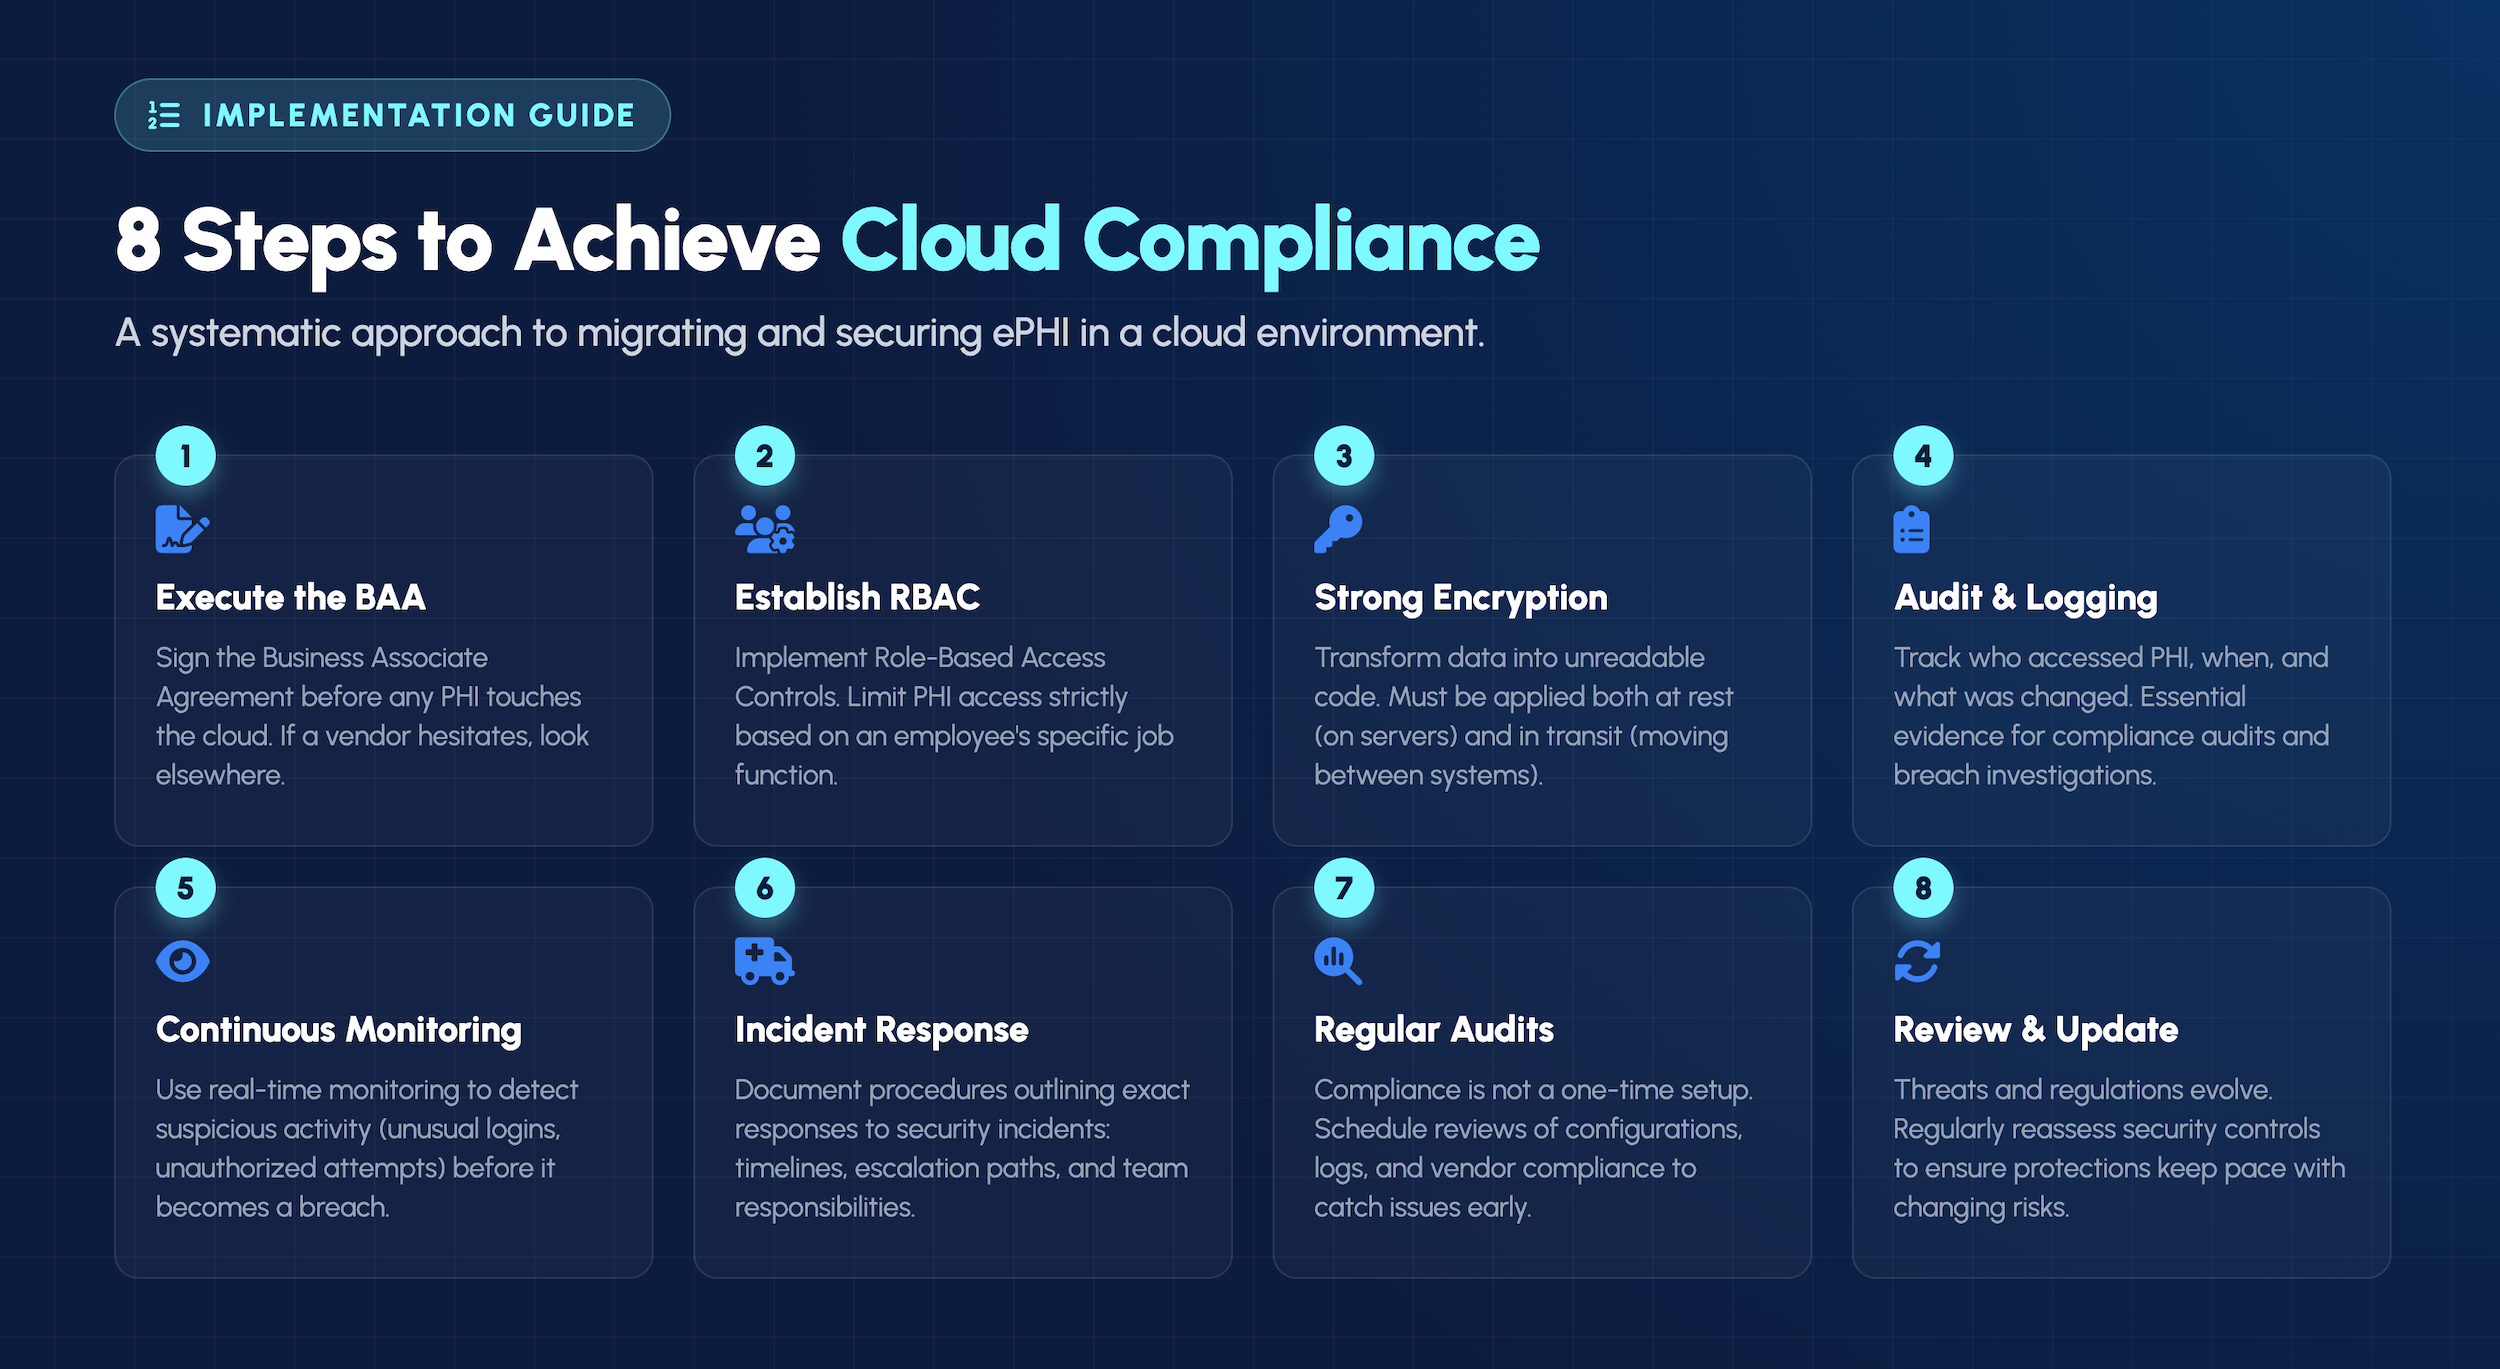2500x1369 pixels.
Task: Click the key icon for Strong Encryption
Action: (1338, 529)
